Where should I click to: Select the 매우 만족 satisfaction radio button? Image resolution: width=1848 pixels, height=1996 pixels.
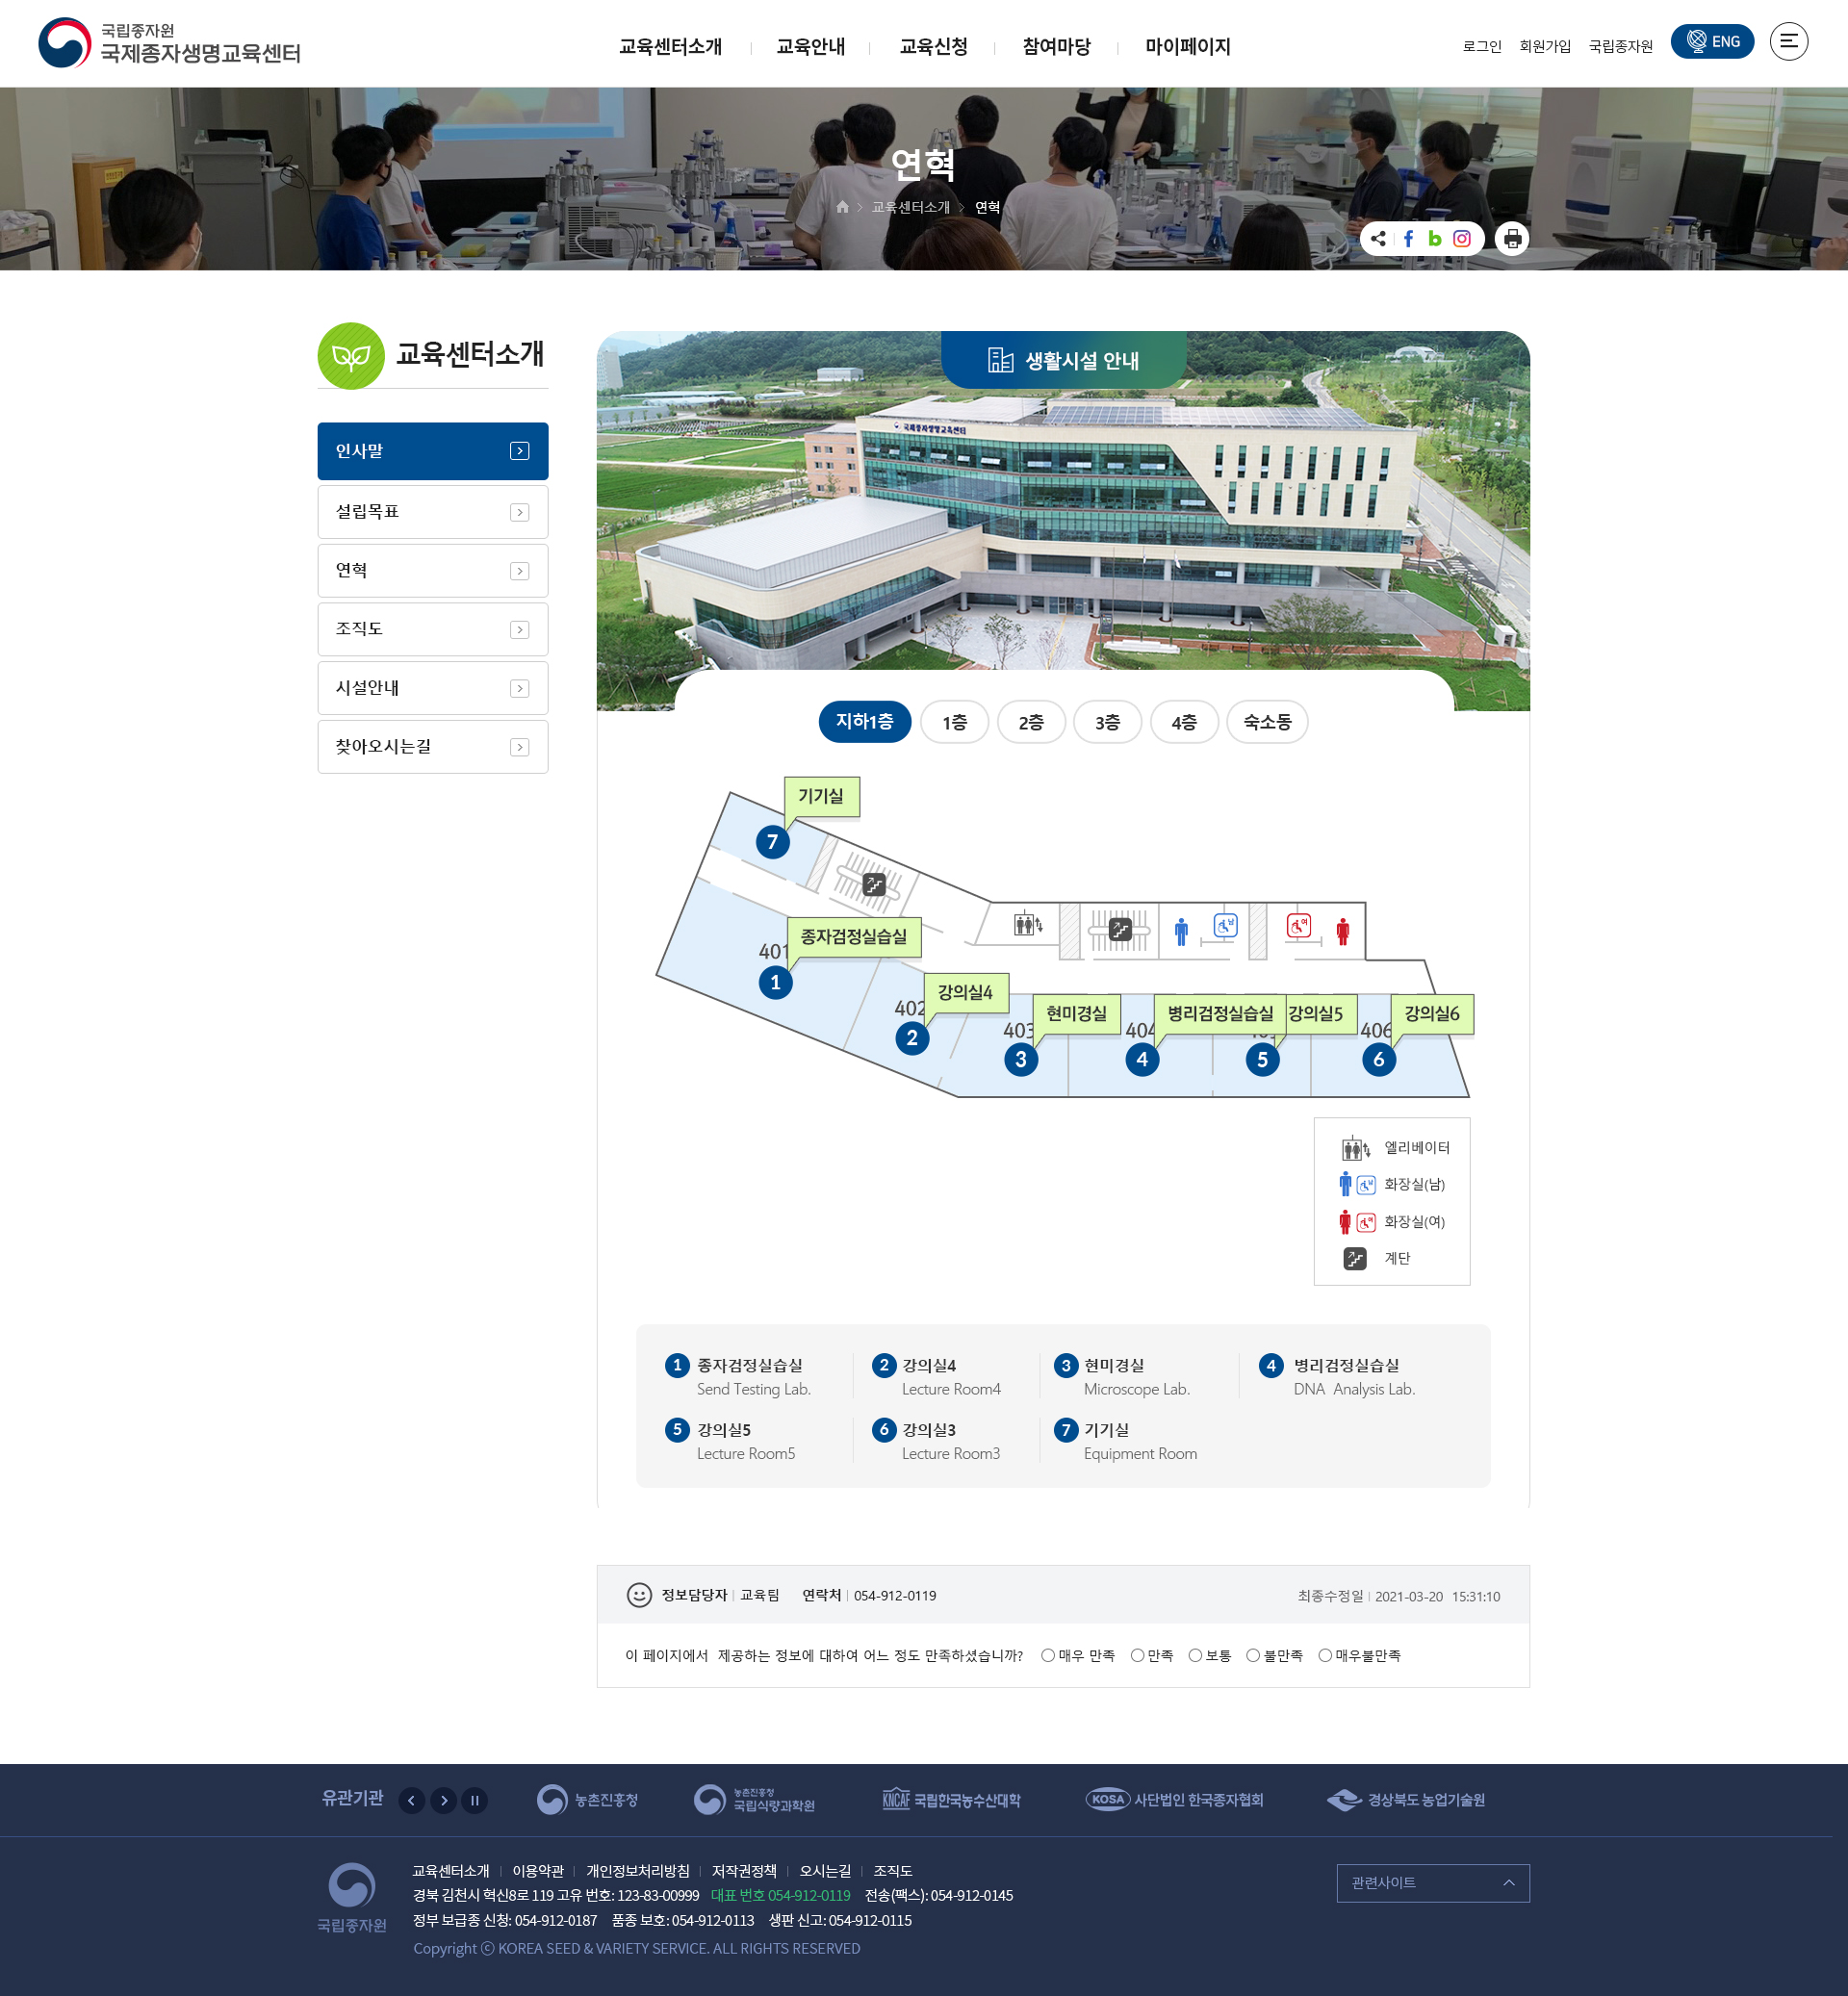[x=1046, y=1656]
